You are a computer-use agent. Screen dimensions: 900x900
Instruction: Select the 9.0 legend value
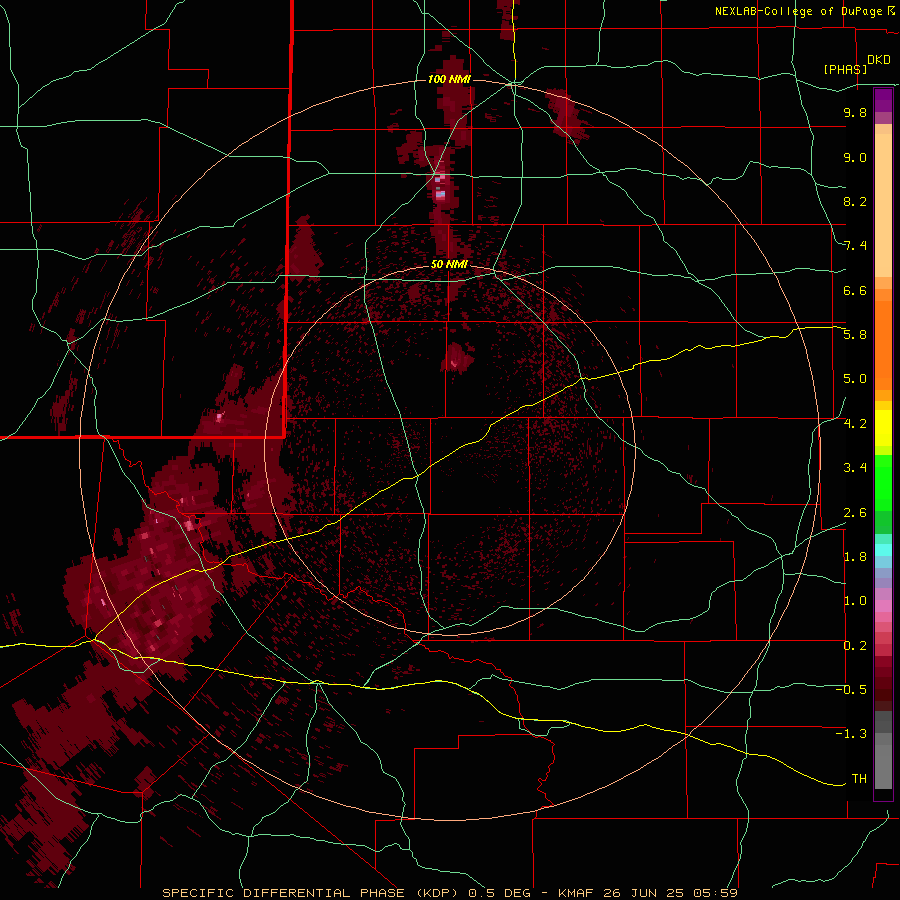(855, 157)
